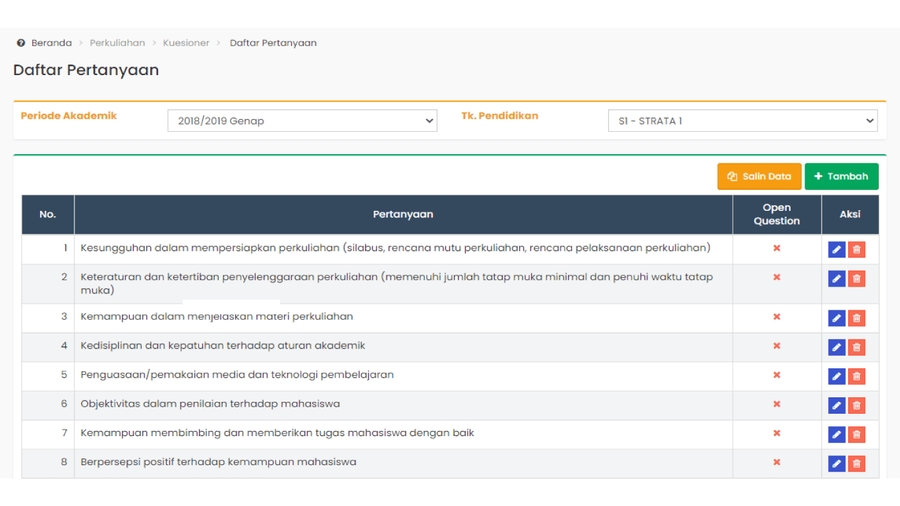Toggle the Open Question mark for question 4
This screenshot has width=900, height=506.
coord(776,346)
